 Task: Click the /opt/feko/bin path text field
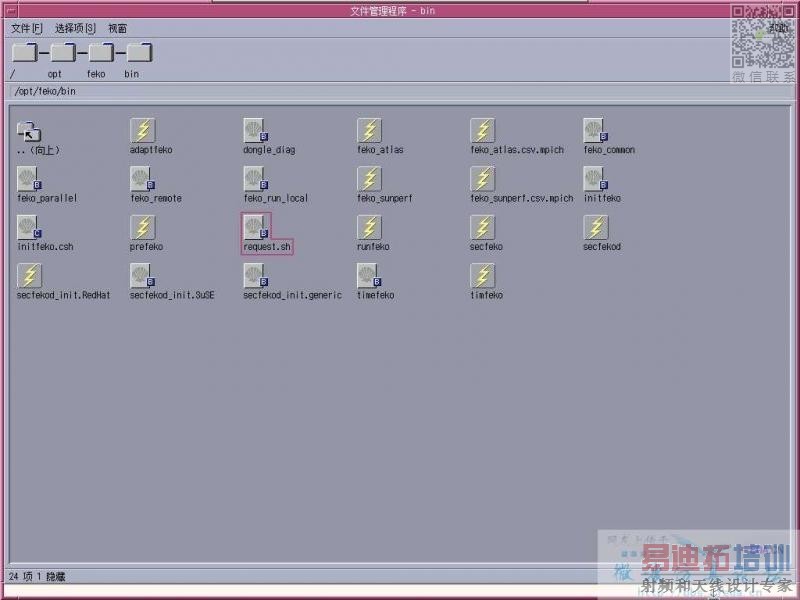[x=400, y=91]
